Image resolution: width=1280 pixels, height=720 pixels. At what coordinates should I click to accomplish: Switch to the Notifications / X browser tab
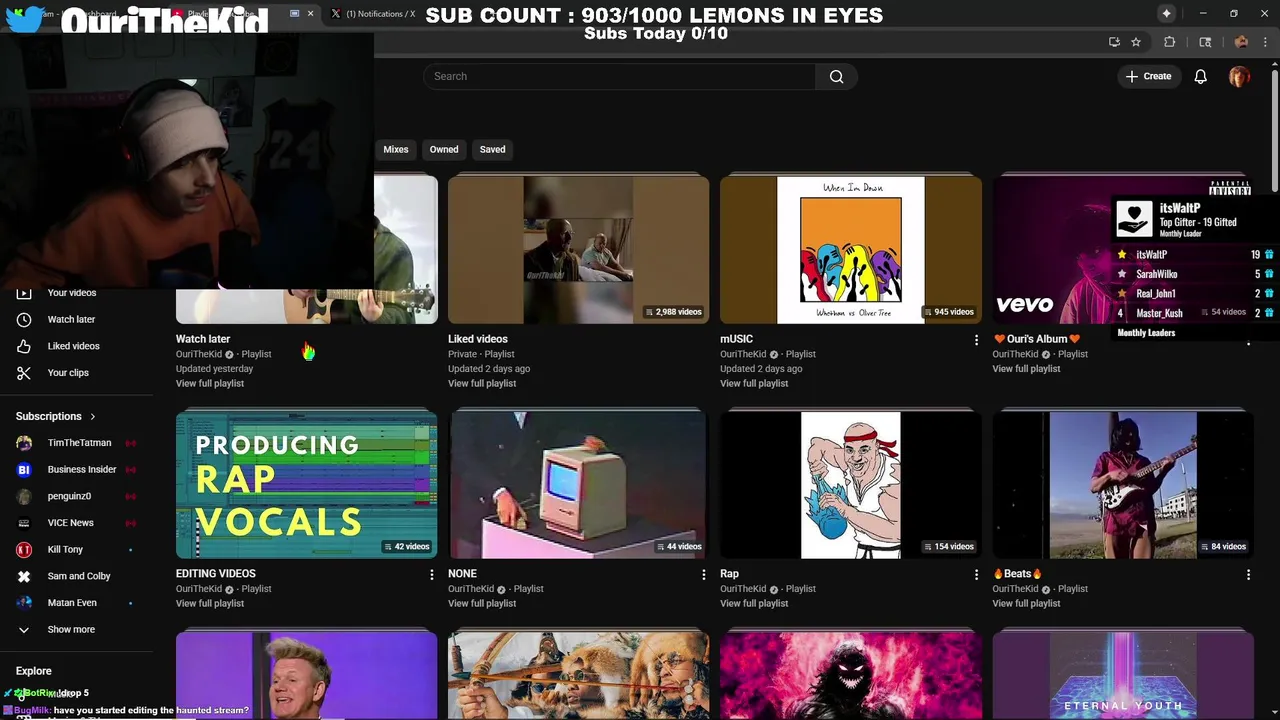380,14
